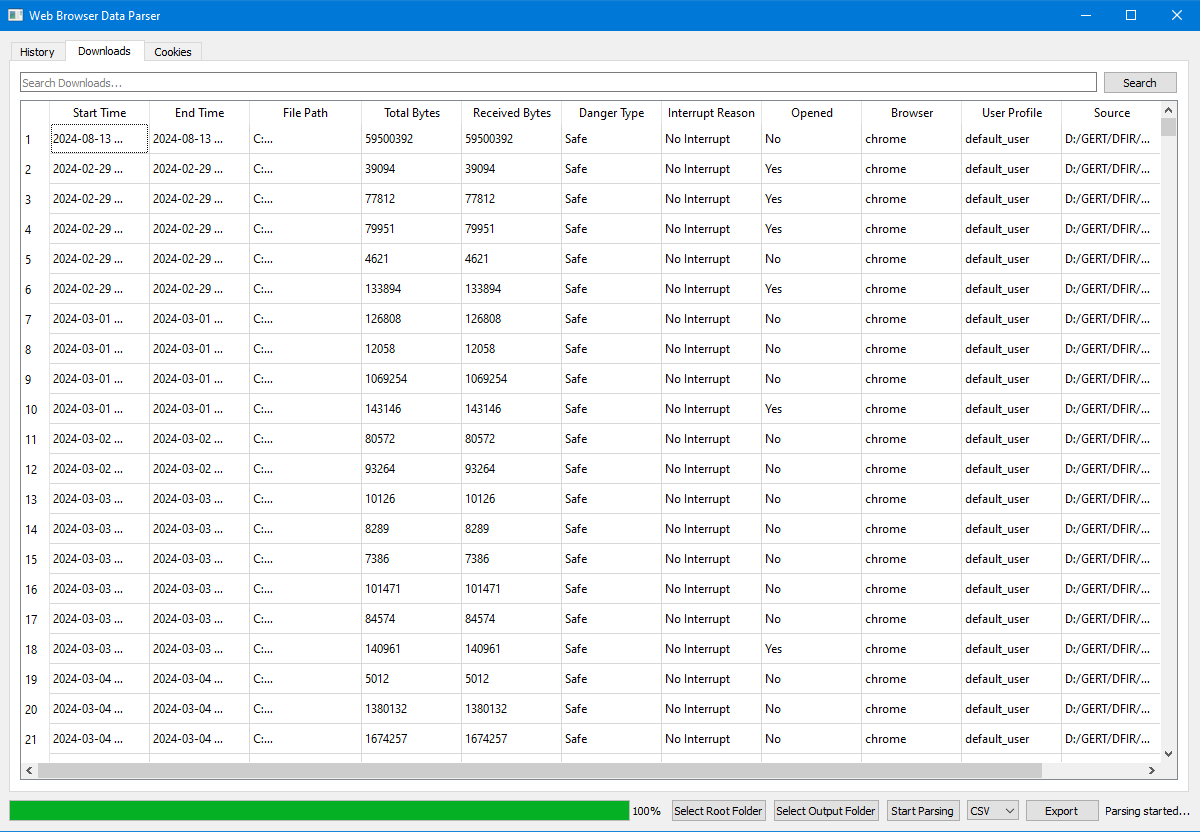This screenshot has height=832, width=1200.
Task: Click the Total Bytes column header
Action: [412, 113]
